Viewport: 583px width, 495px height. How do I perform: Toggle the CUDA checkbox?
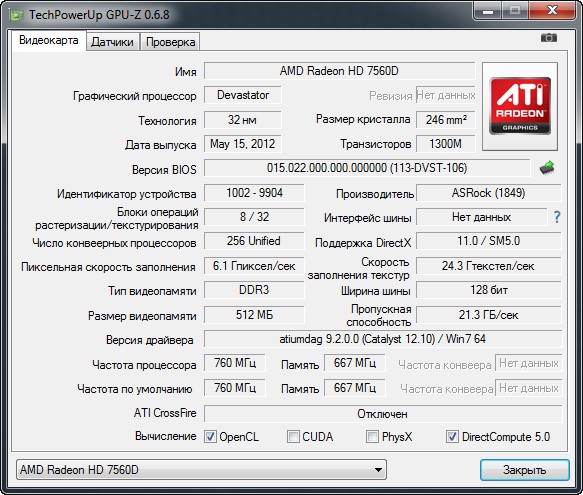[x=293, y=436]
